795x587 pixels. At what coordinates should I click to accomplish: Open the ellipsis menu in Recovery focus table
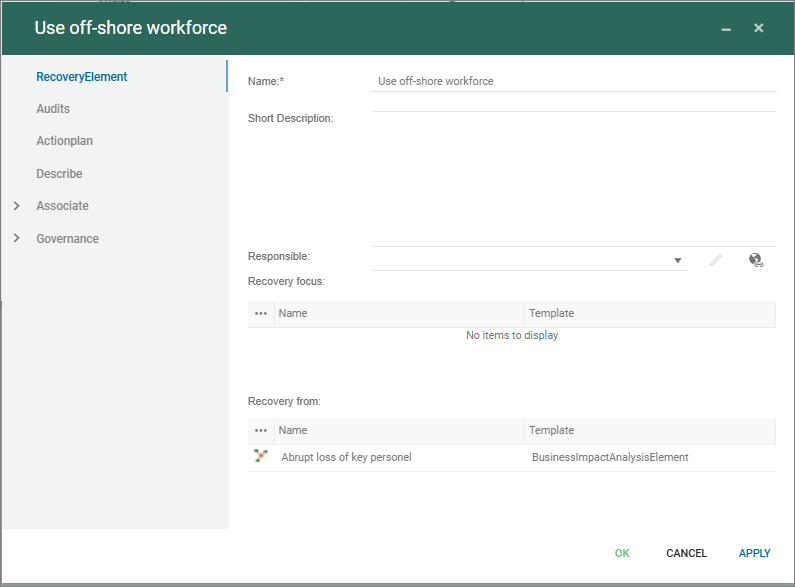(261, 314)
